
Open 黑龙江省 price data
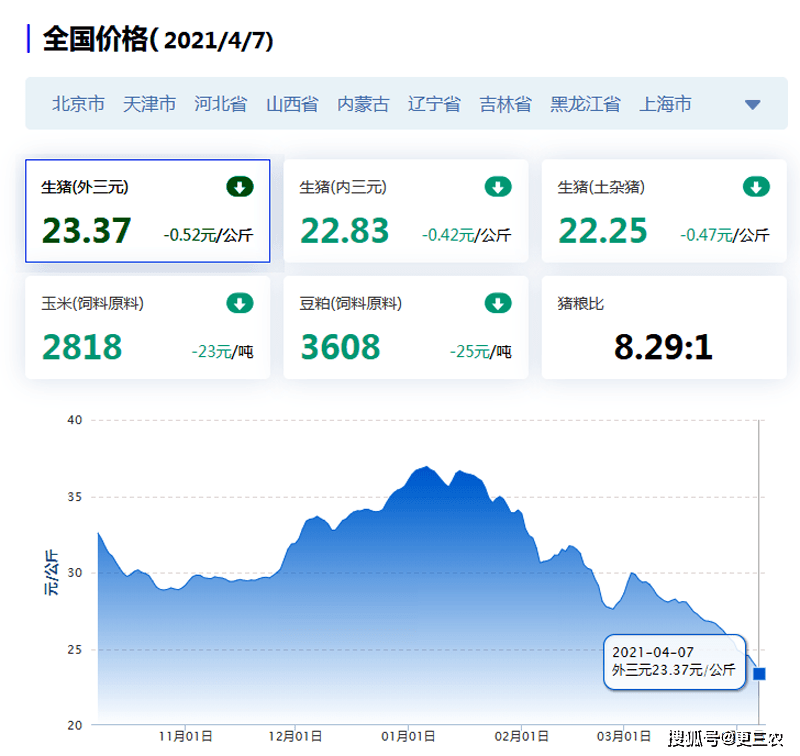tap(585, 104)
